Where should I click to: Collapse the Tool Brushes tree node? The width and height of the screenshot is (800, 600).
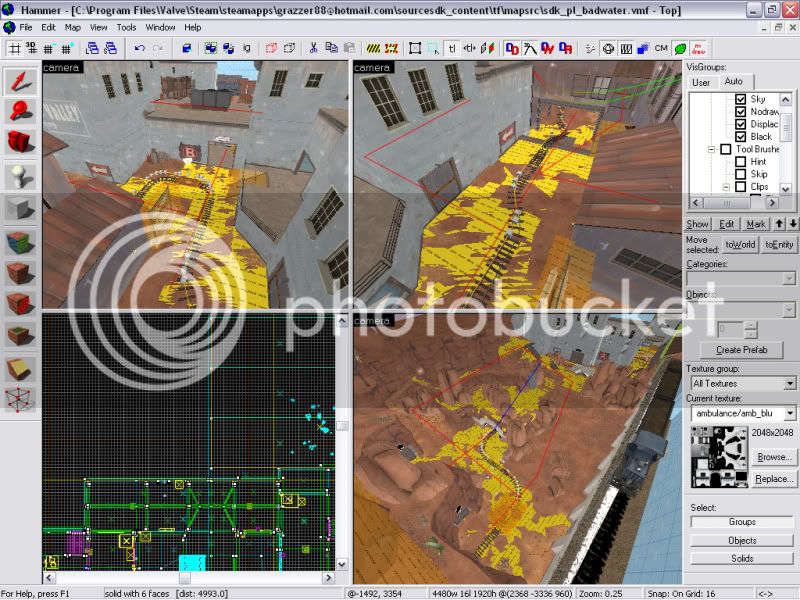coord(711,149)
